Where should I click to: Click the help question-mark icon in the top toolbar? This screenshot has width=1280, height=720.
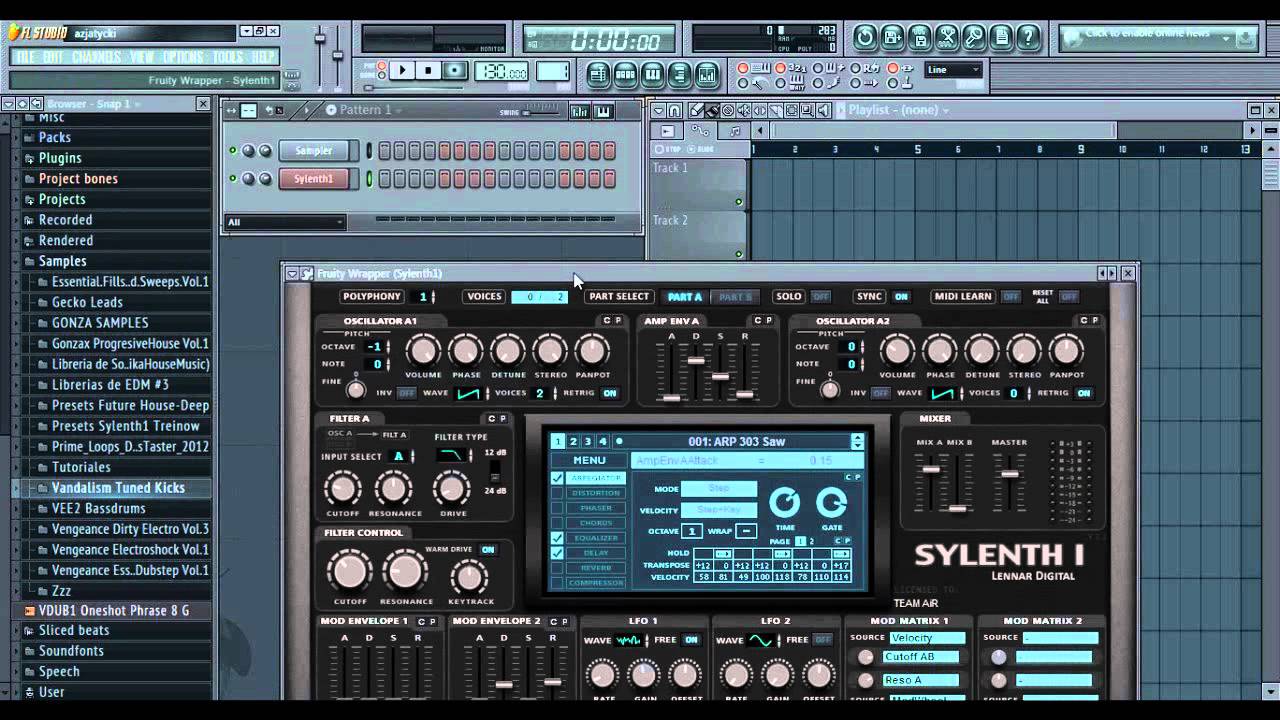(x=1028, y=38)
